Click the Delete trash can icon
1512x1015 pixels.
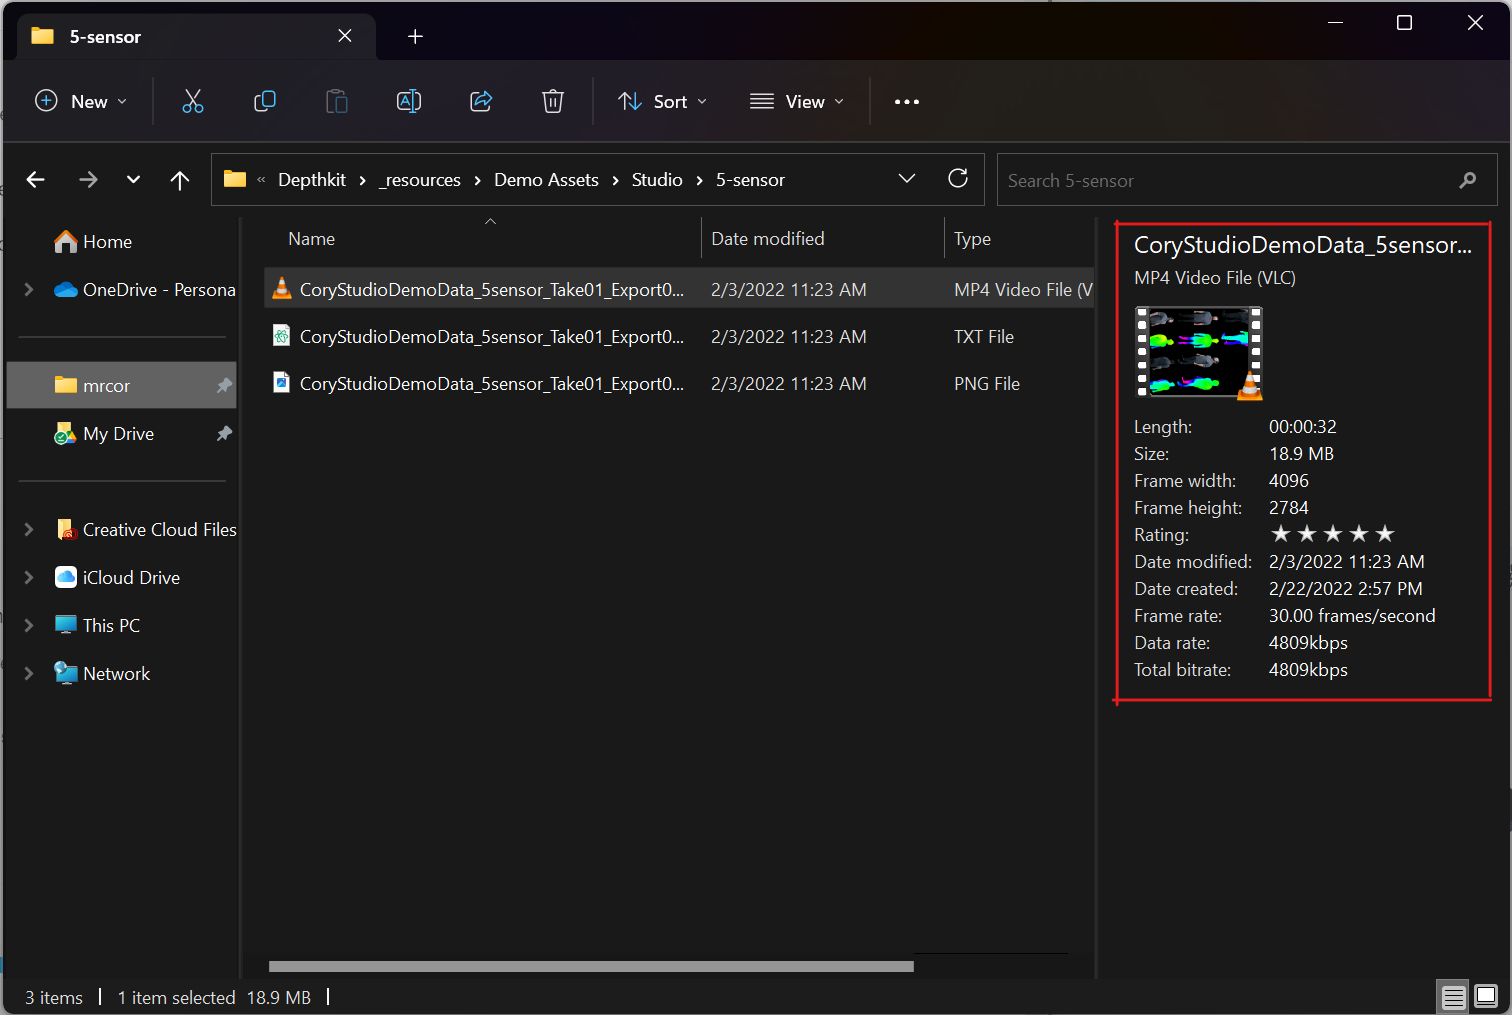click(x=553, y=101)
